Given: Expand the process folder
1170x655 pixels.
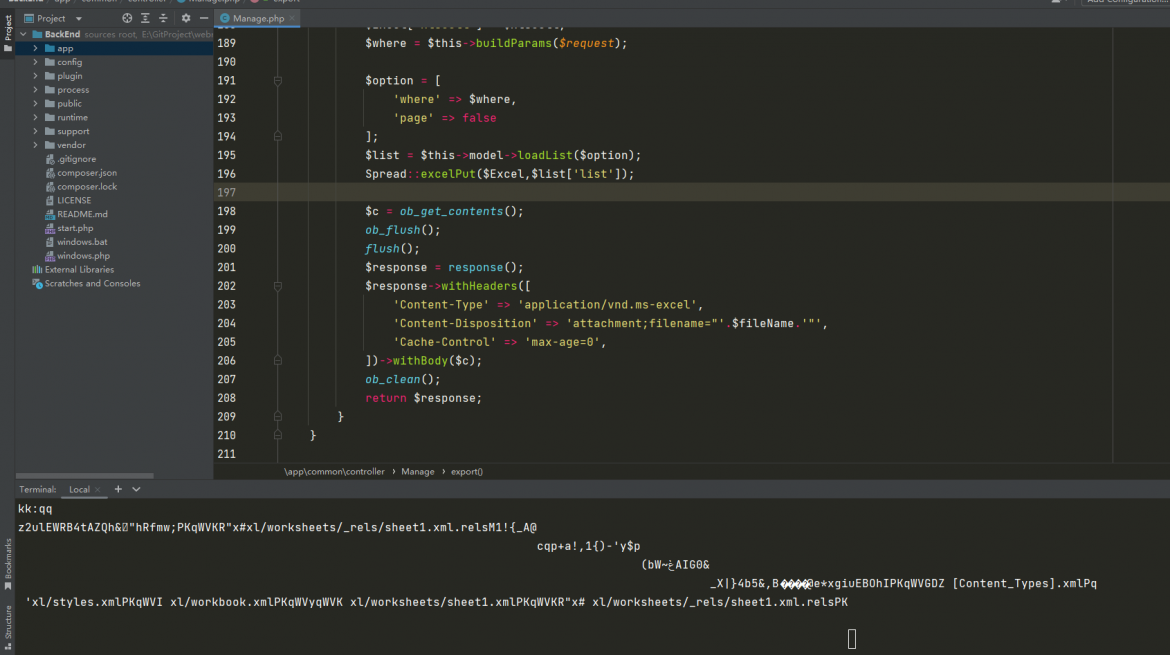Looking at the screenshot, I should (35, 90).
